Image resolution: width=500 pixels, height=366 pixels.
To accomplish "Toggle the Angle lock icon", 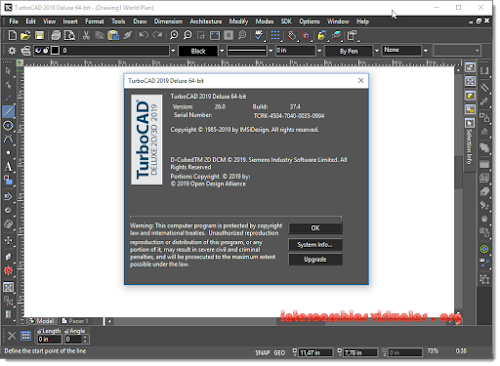I will point(67,331).
